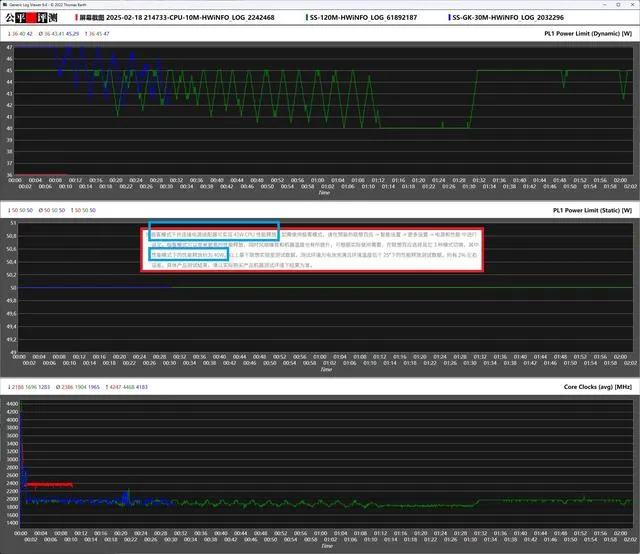Screen dimensions: 640x554
Task: Click the Generic Log Viewer title bar text
Action: tap(50, 3)
